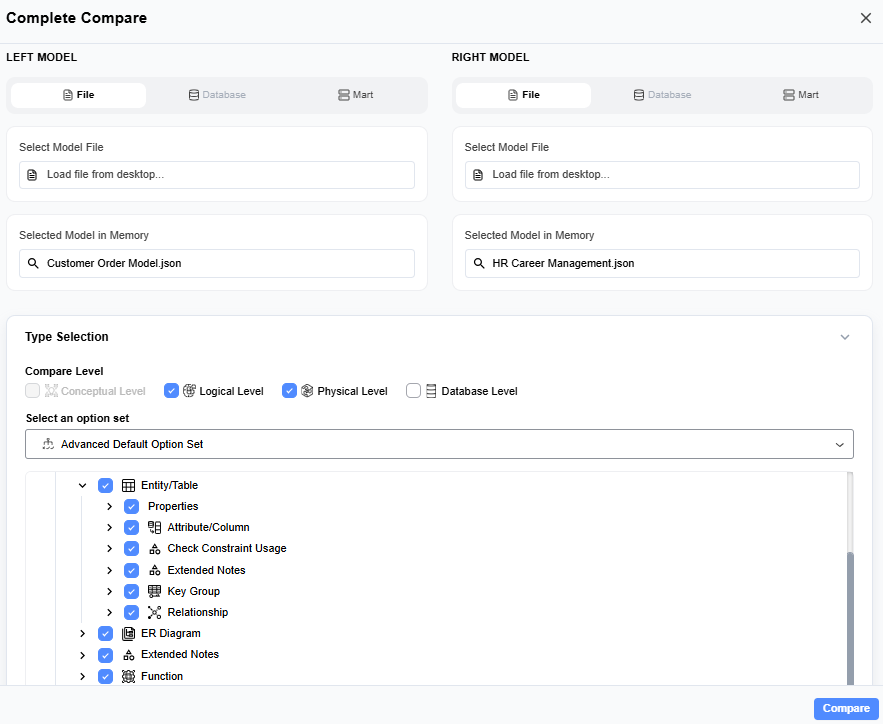Select the File tab in Left Model
Image resolution: width=883 pixels, height=724 pixels.
[78, 95]
